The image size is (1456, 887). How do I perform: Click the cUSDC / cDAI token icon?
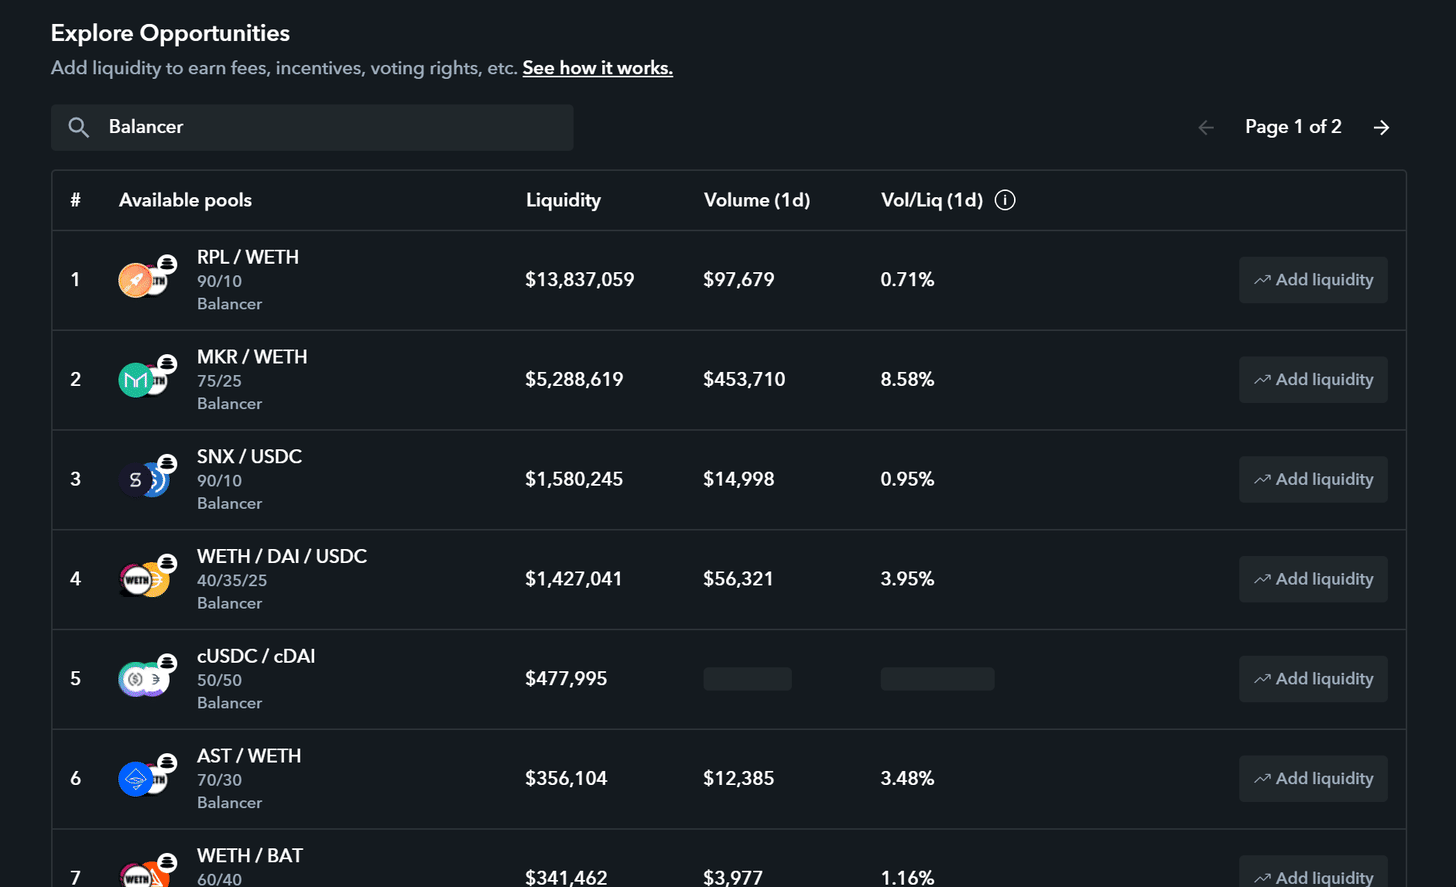144,679
